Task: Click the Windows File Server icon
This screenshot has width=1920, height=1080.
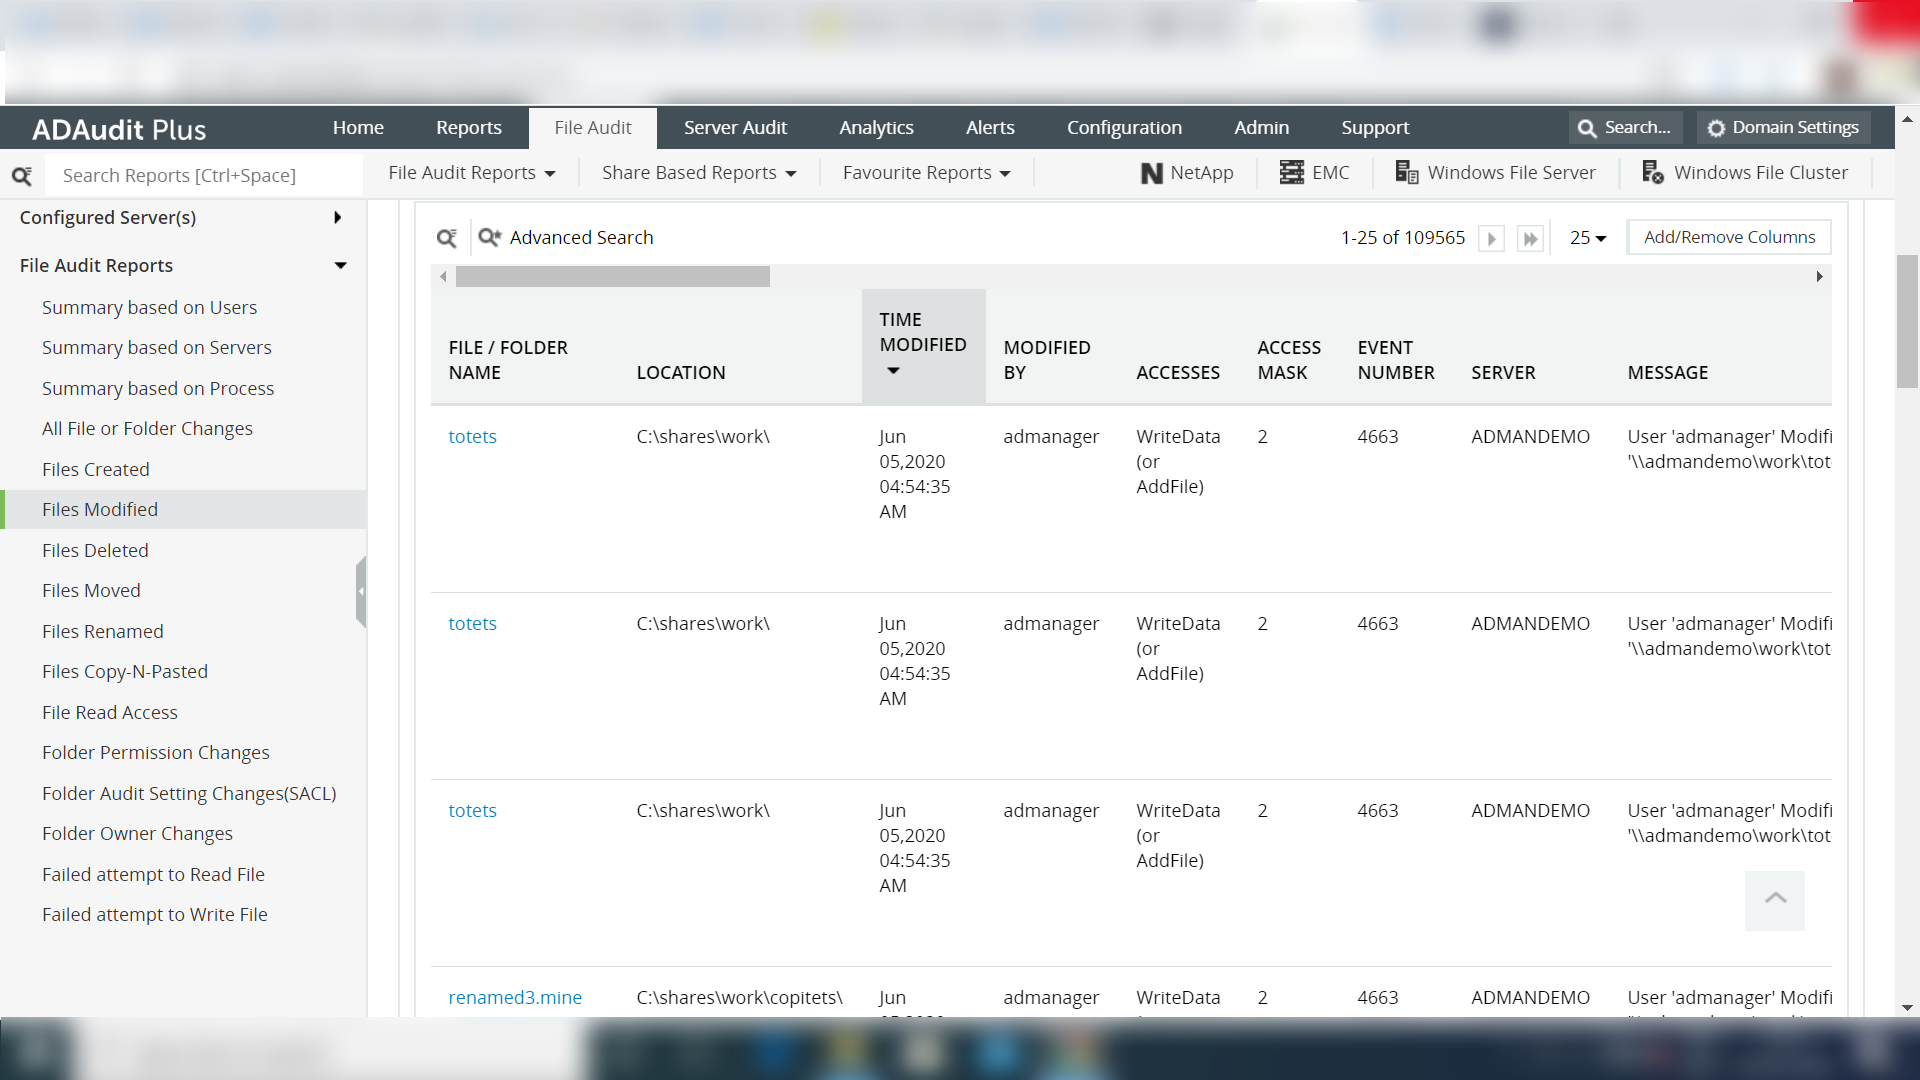Action: [1406, 173]
